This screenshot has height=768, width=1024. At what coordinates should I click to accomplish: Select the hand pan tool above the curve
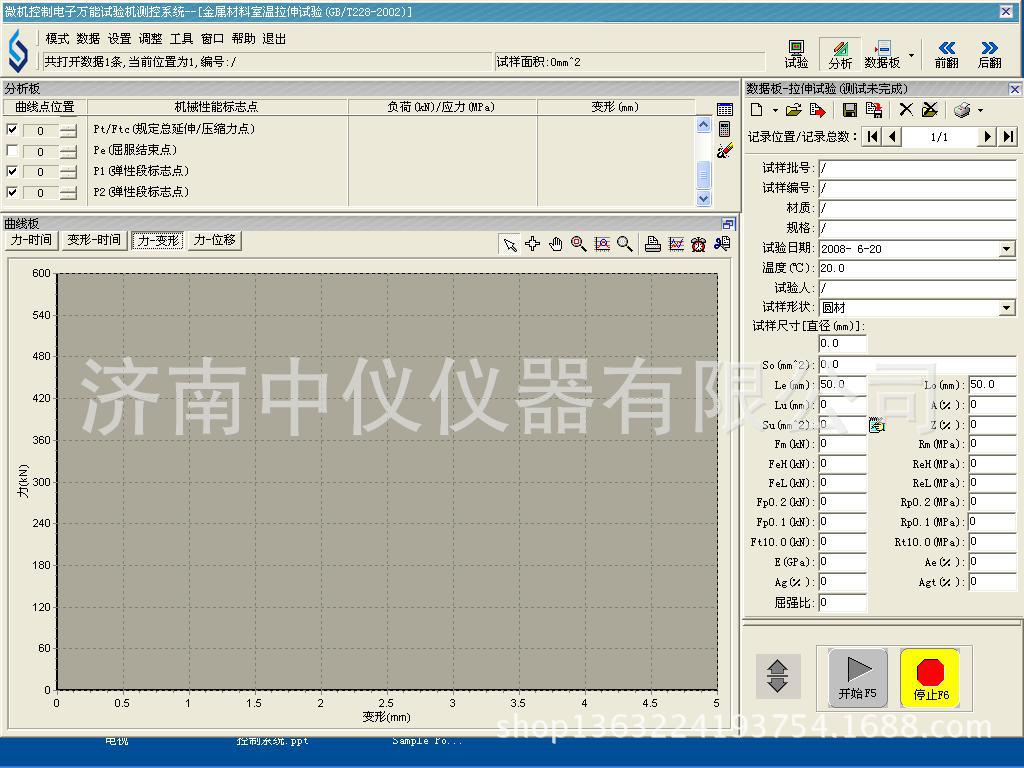555,244
